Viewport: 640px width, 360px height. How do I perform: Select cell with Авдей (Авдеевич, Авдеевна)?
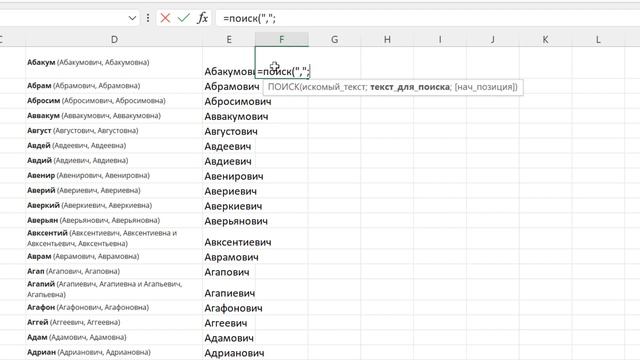point(114,146)
